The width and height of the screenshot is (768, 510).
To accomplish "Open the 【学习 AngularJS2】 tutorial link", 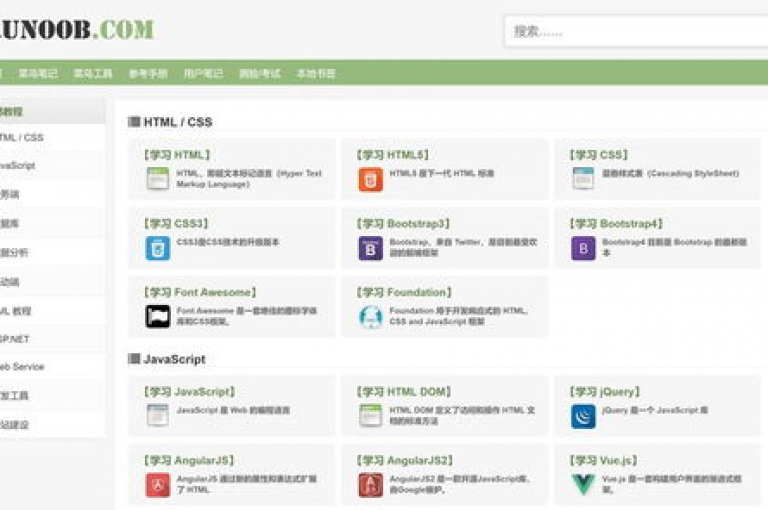I will point(405,460).
